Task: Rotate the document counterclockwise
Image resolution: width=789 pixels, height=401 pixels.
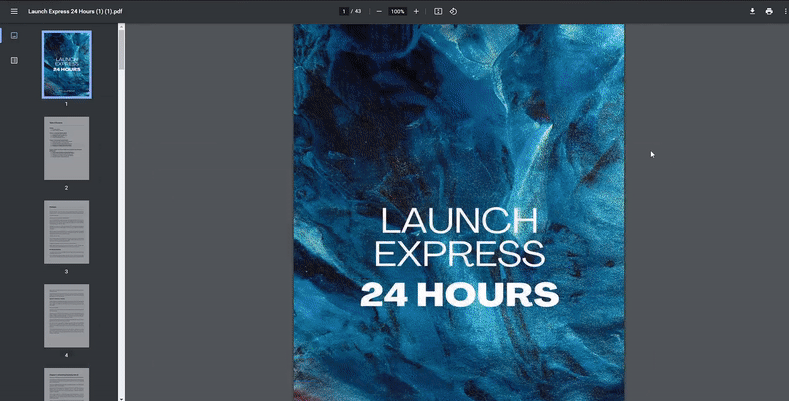Action: 453,11
